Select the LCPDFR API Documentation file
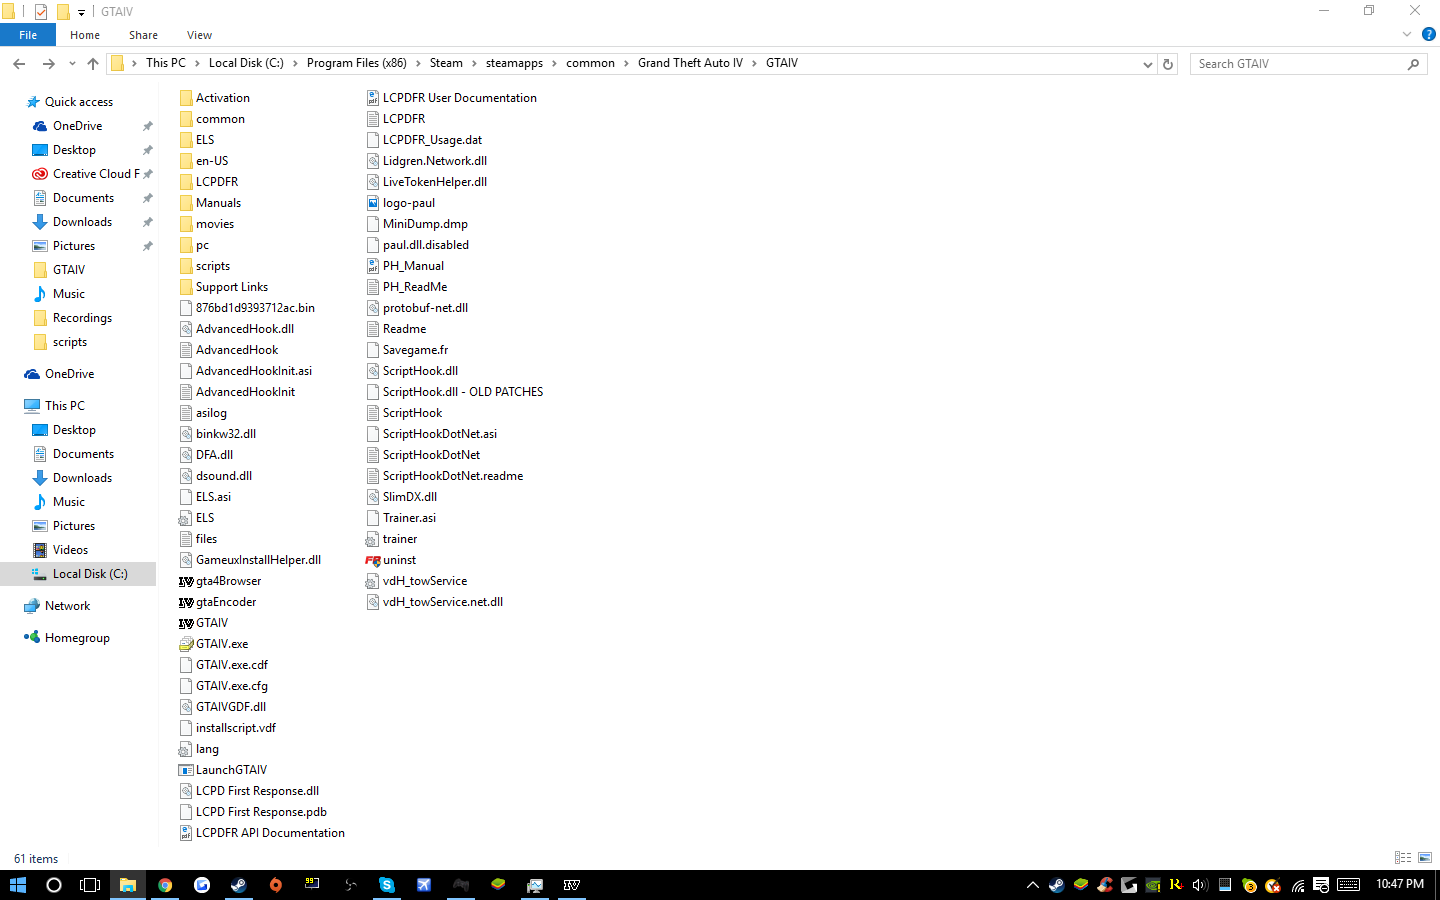This screenshot has height=900, width=1440. (x=262, y=833)
